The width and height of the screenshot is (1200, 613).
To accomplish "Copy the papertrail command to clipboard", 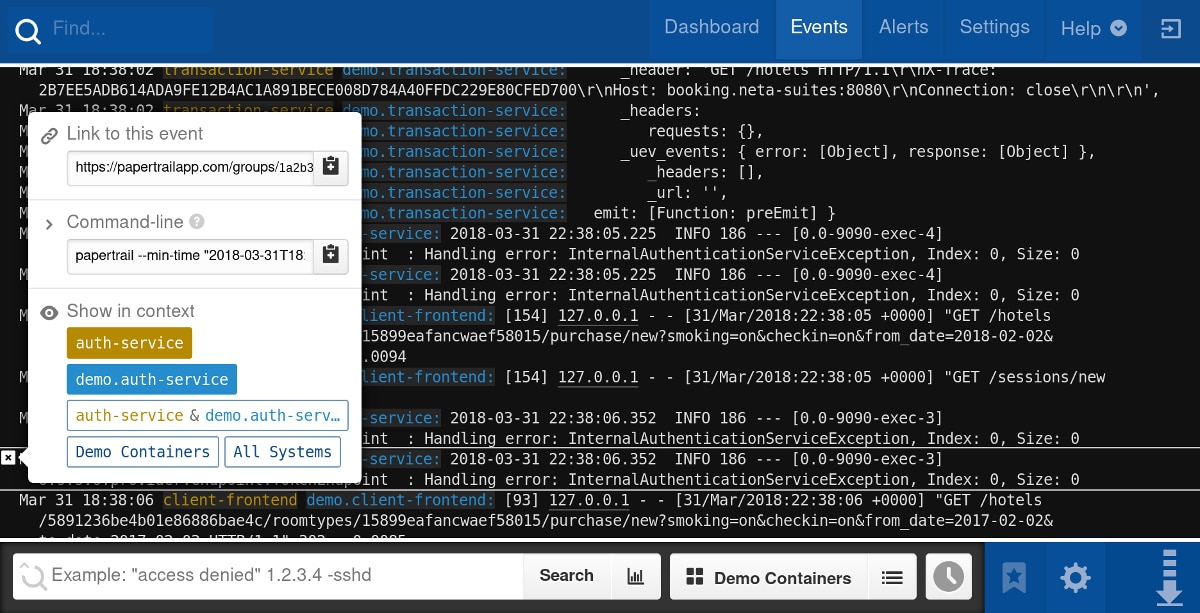I will coord(331,255).
